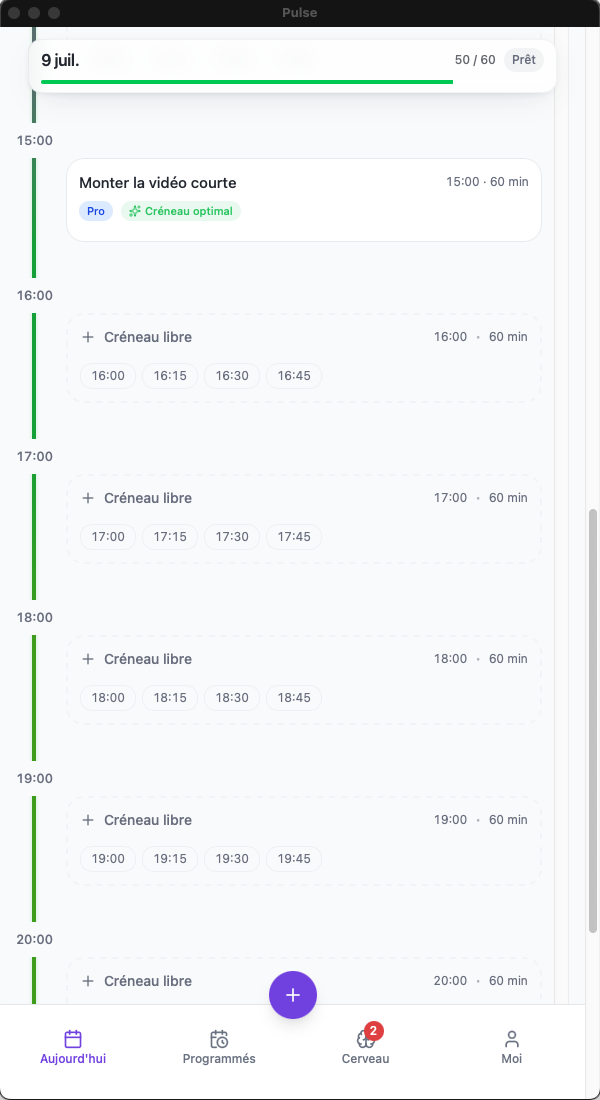Select the 18:00 time chip
Viewport: 600px width, 1100px height.
(x=108, y=698)
